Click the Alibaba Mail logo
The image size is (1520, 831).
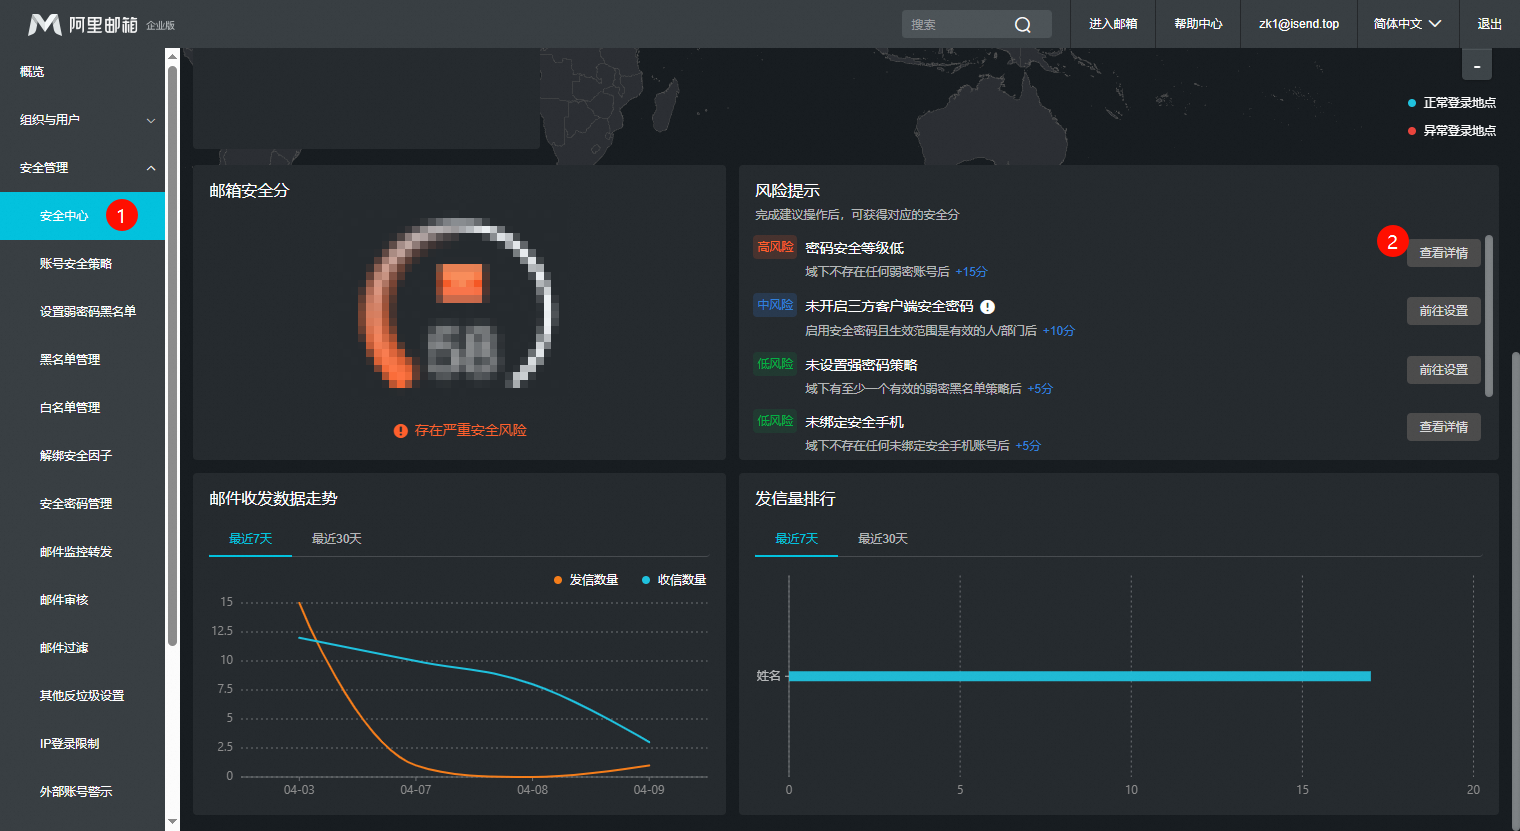click(82, 24)
